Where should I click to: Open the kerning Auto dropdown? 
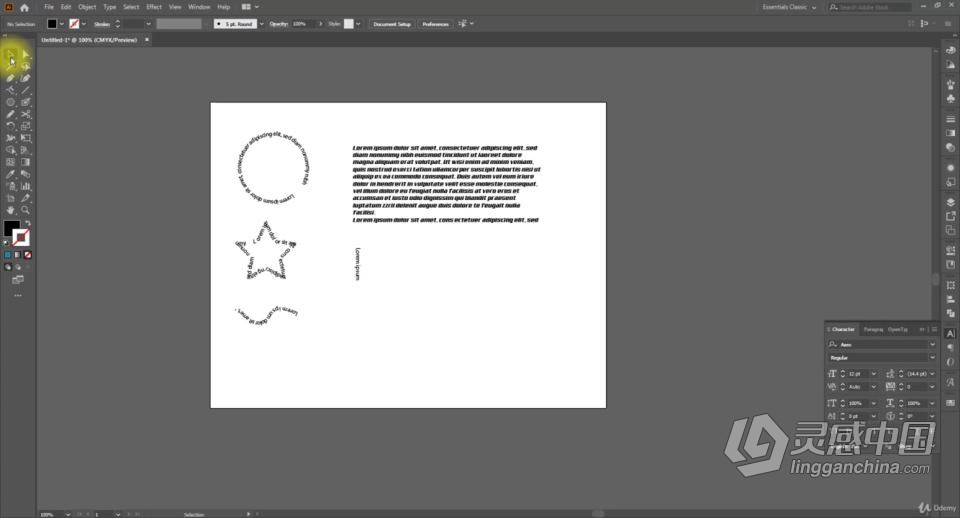(x=874, y=387)
